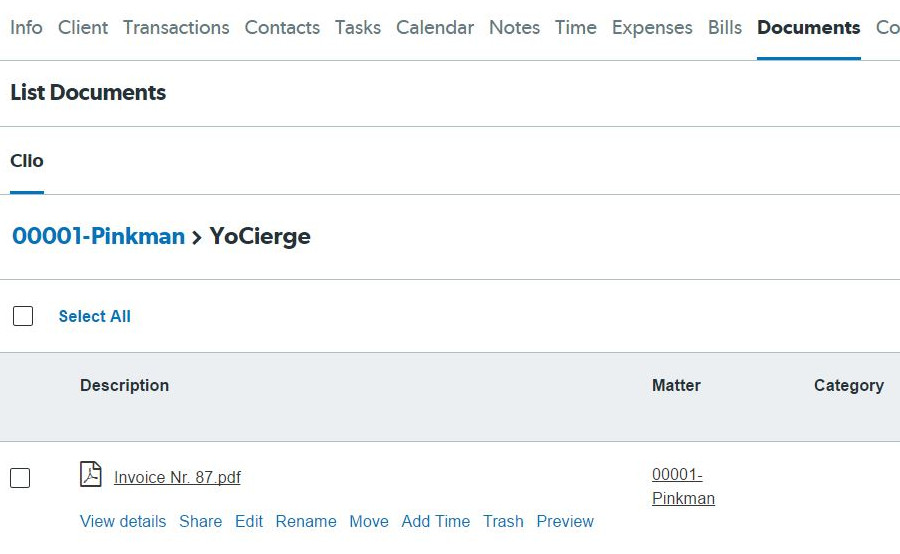Switch to the Transactions tab

[176, 28]
